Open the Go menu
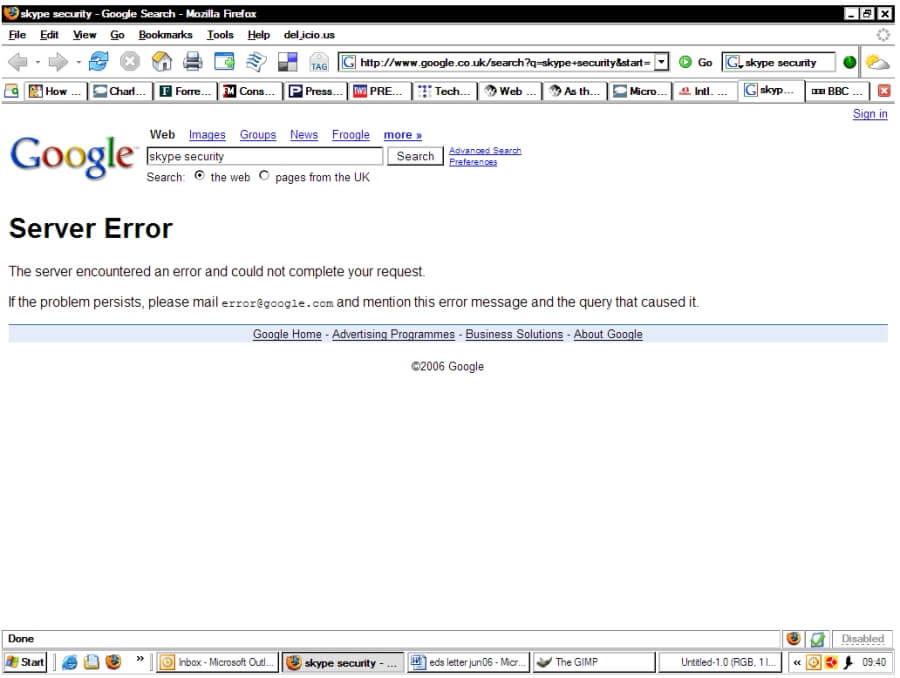 (x=117, y=35)
